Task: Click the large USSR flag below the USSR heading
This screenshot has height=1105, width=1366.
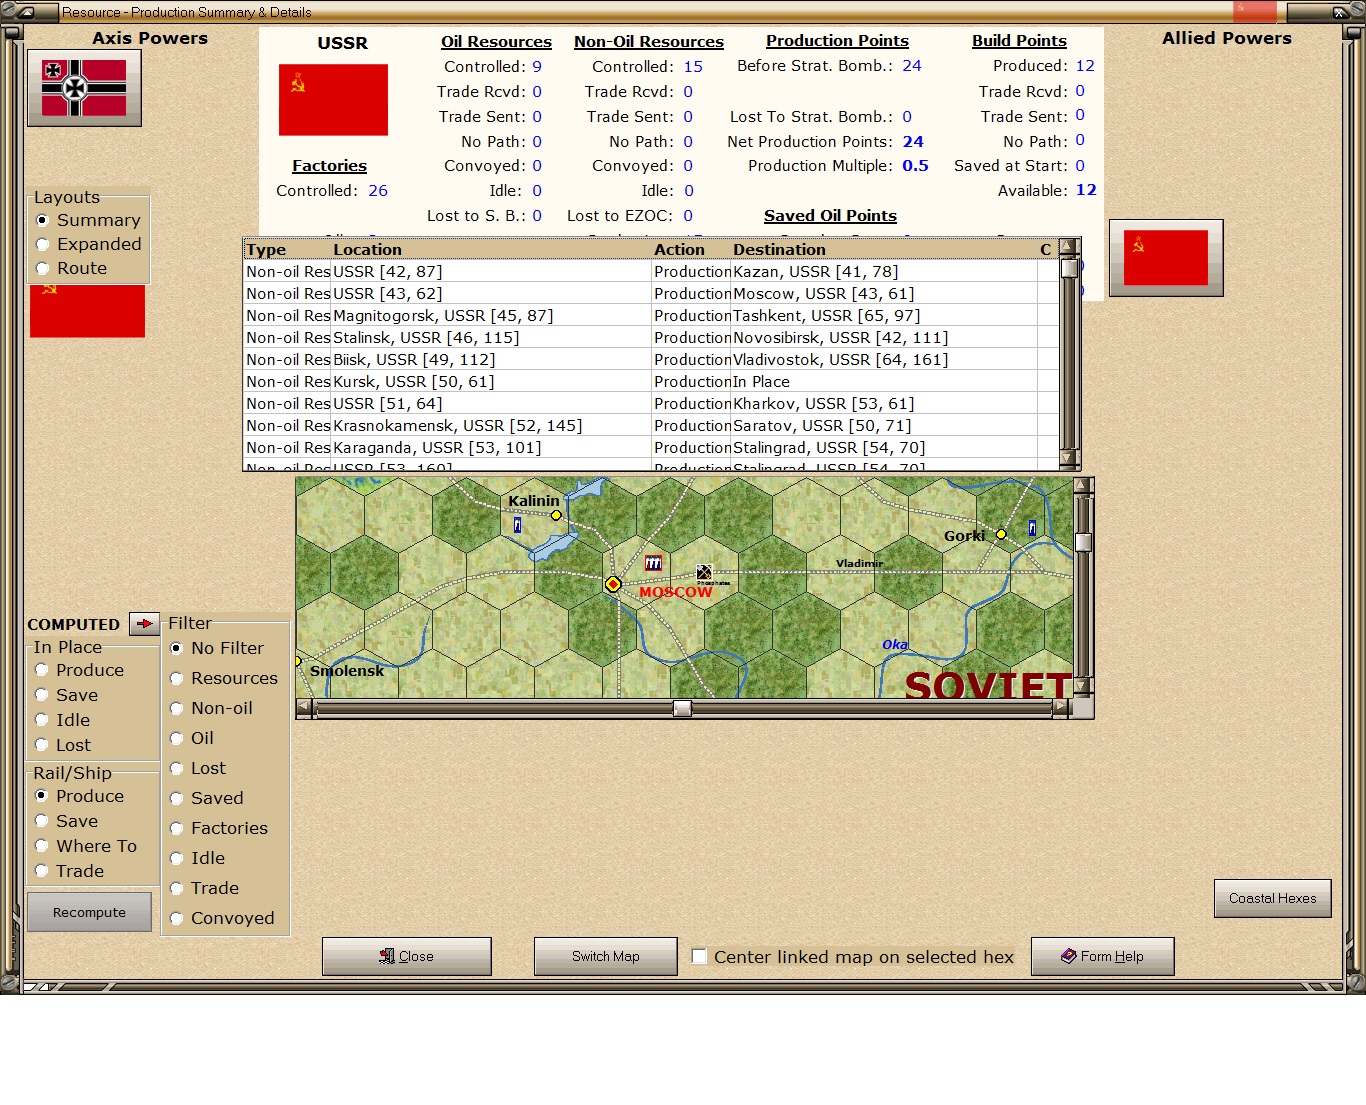Action: pos(333,100)
